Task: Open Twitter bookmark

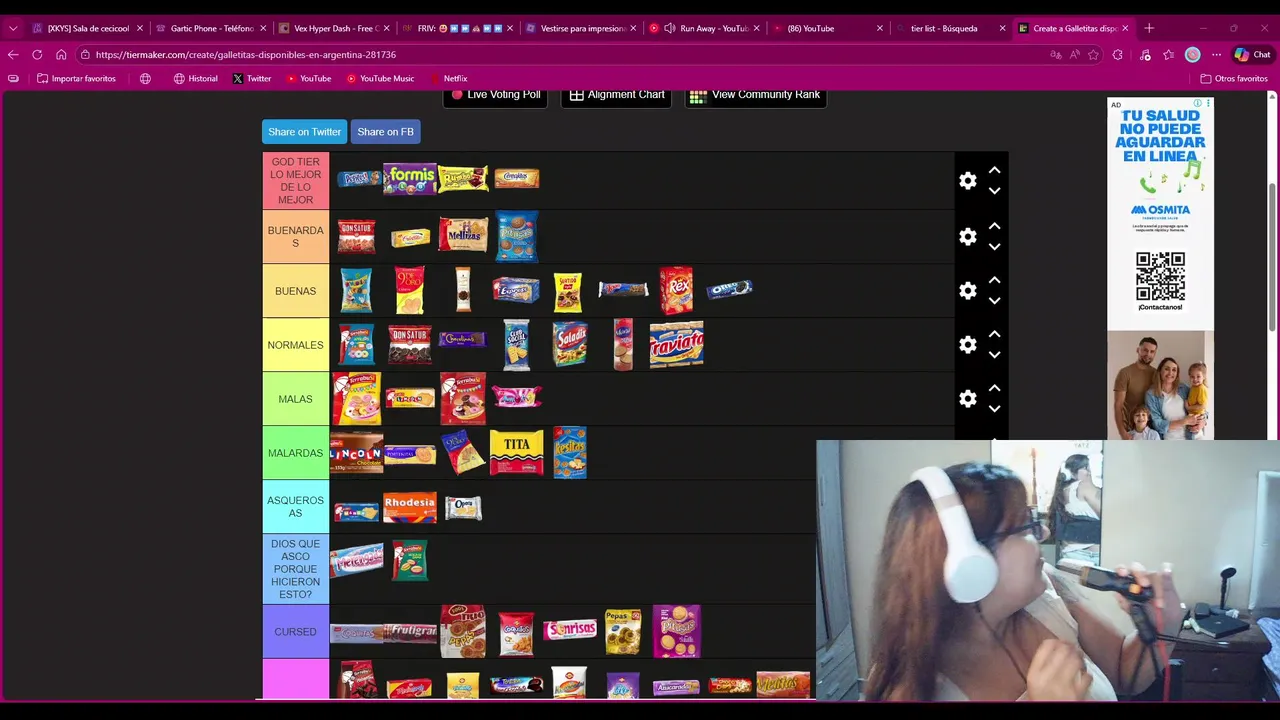Action: pos(252,78)
